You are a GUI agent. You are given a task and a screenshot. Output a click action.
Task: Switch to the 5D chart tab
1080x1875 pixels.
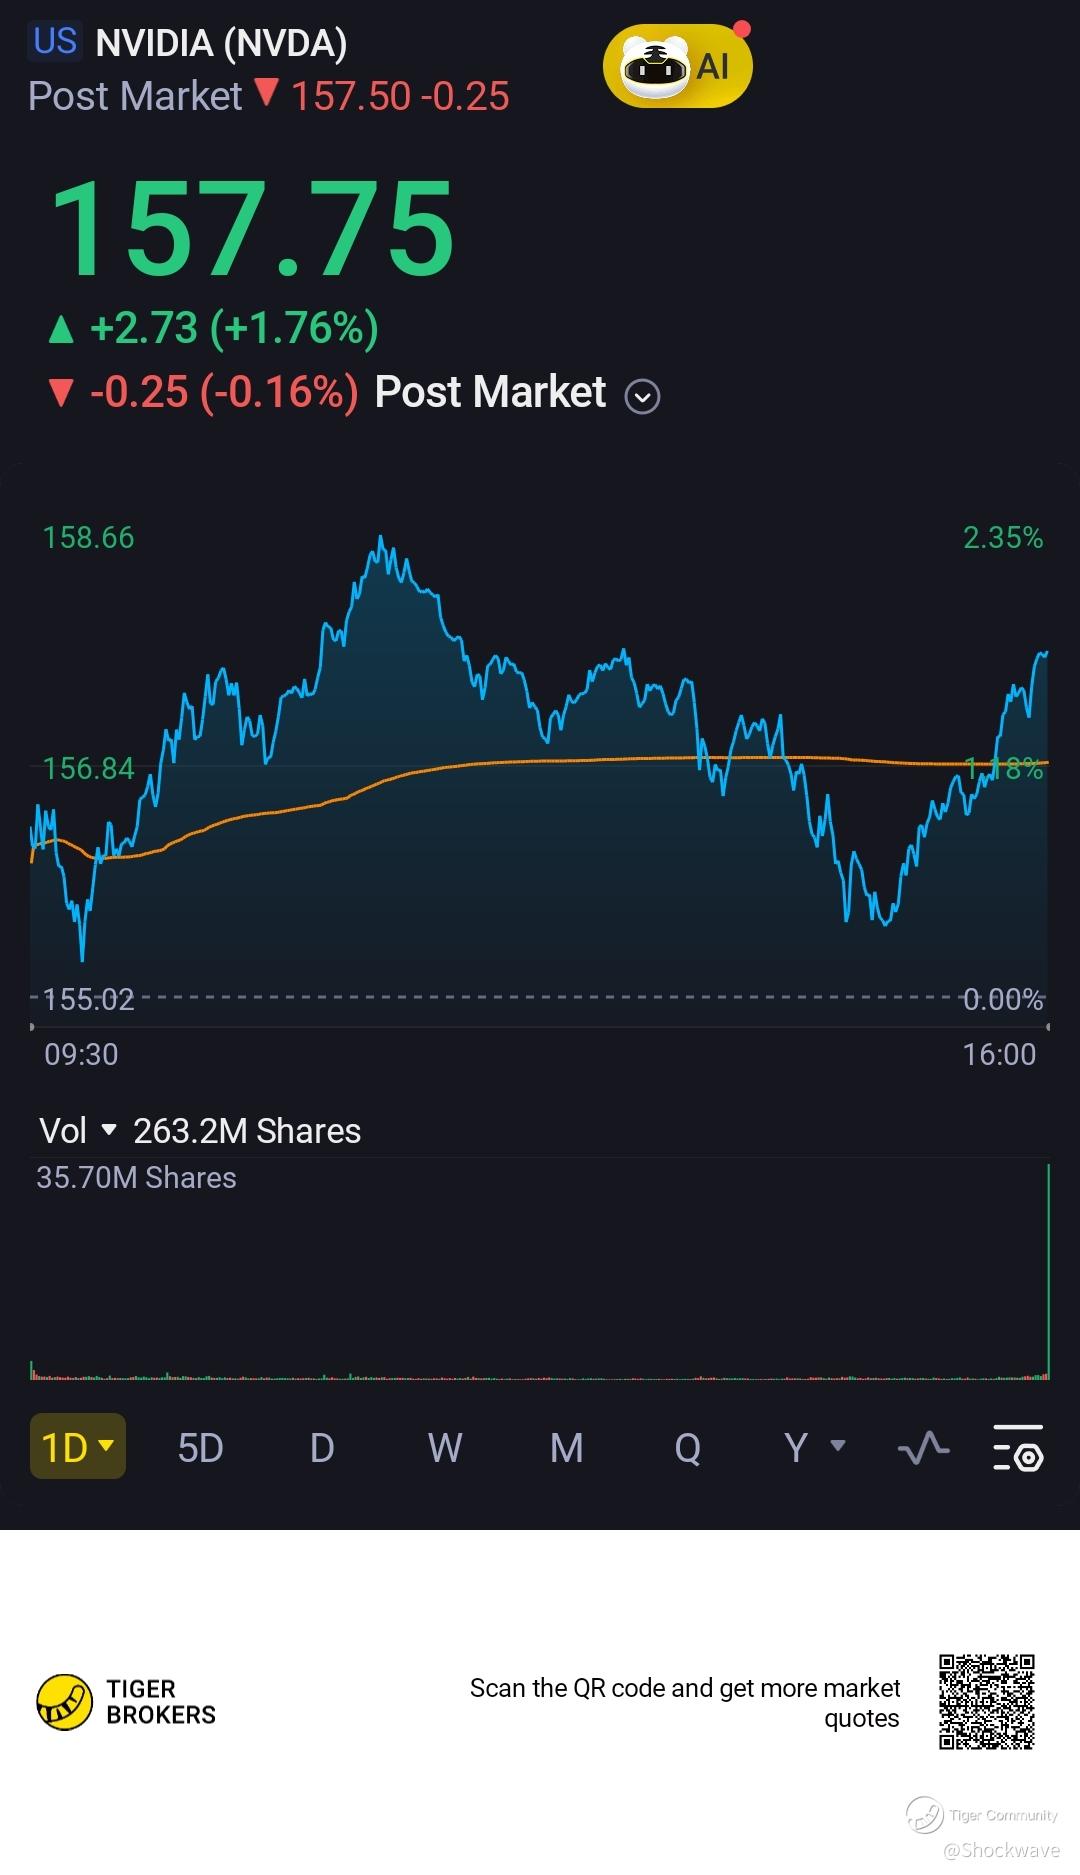coord(200,1447)
